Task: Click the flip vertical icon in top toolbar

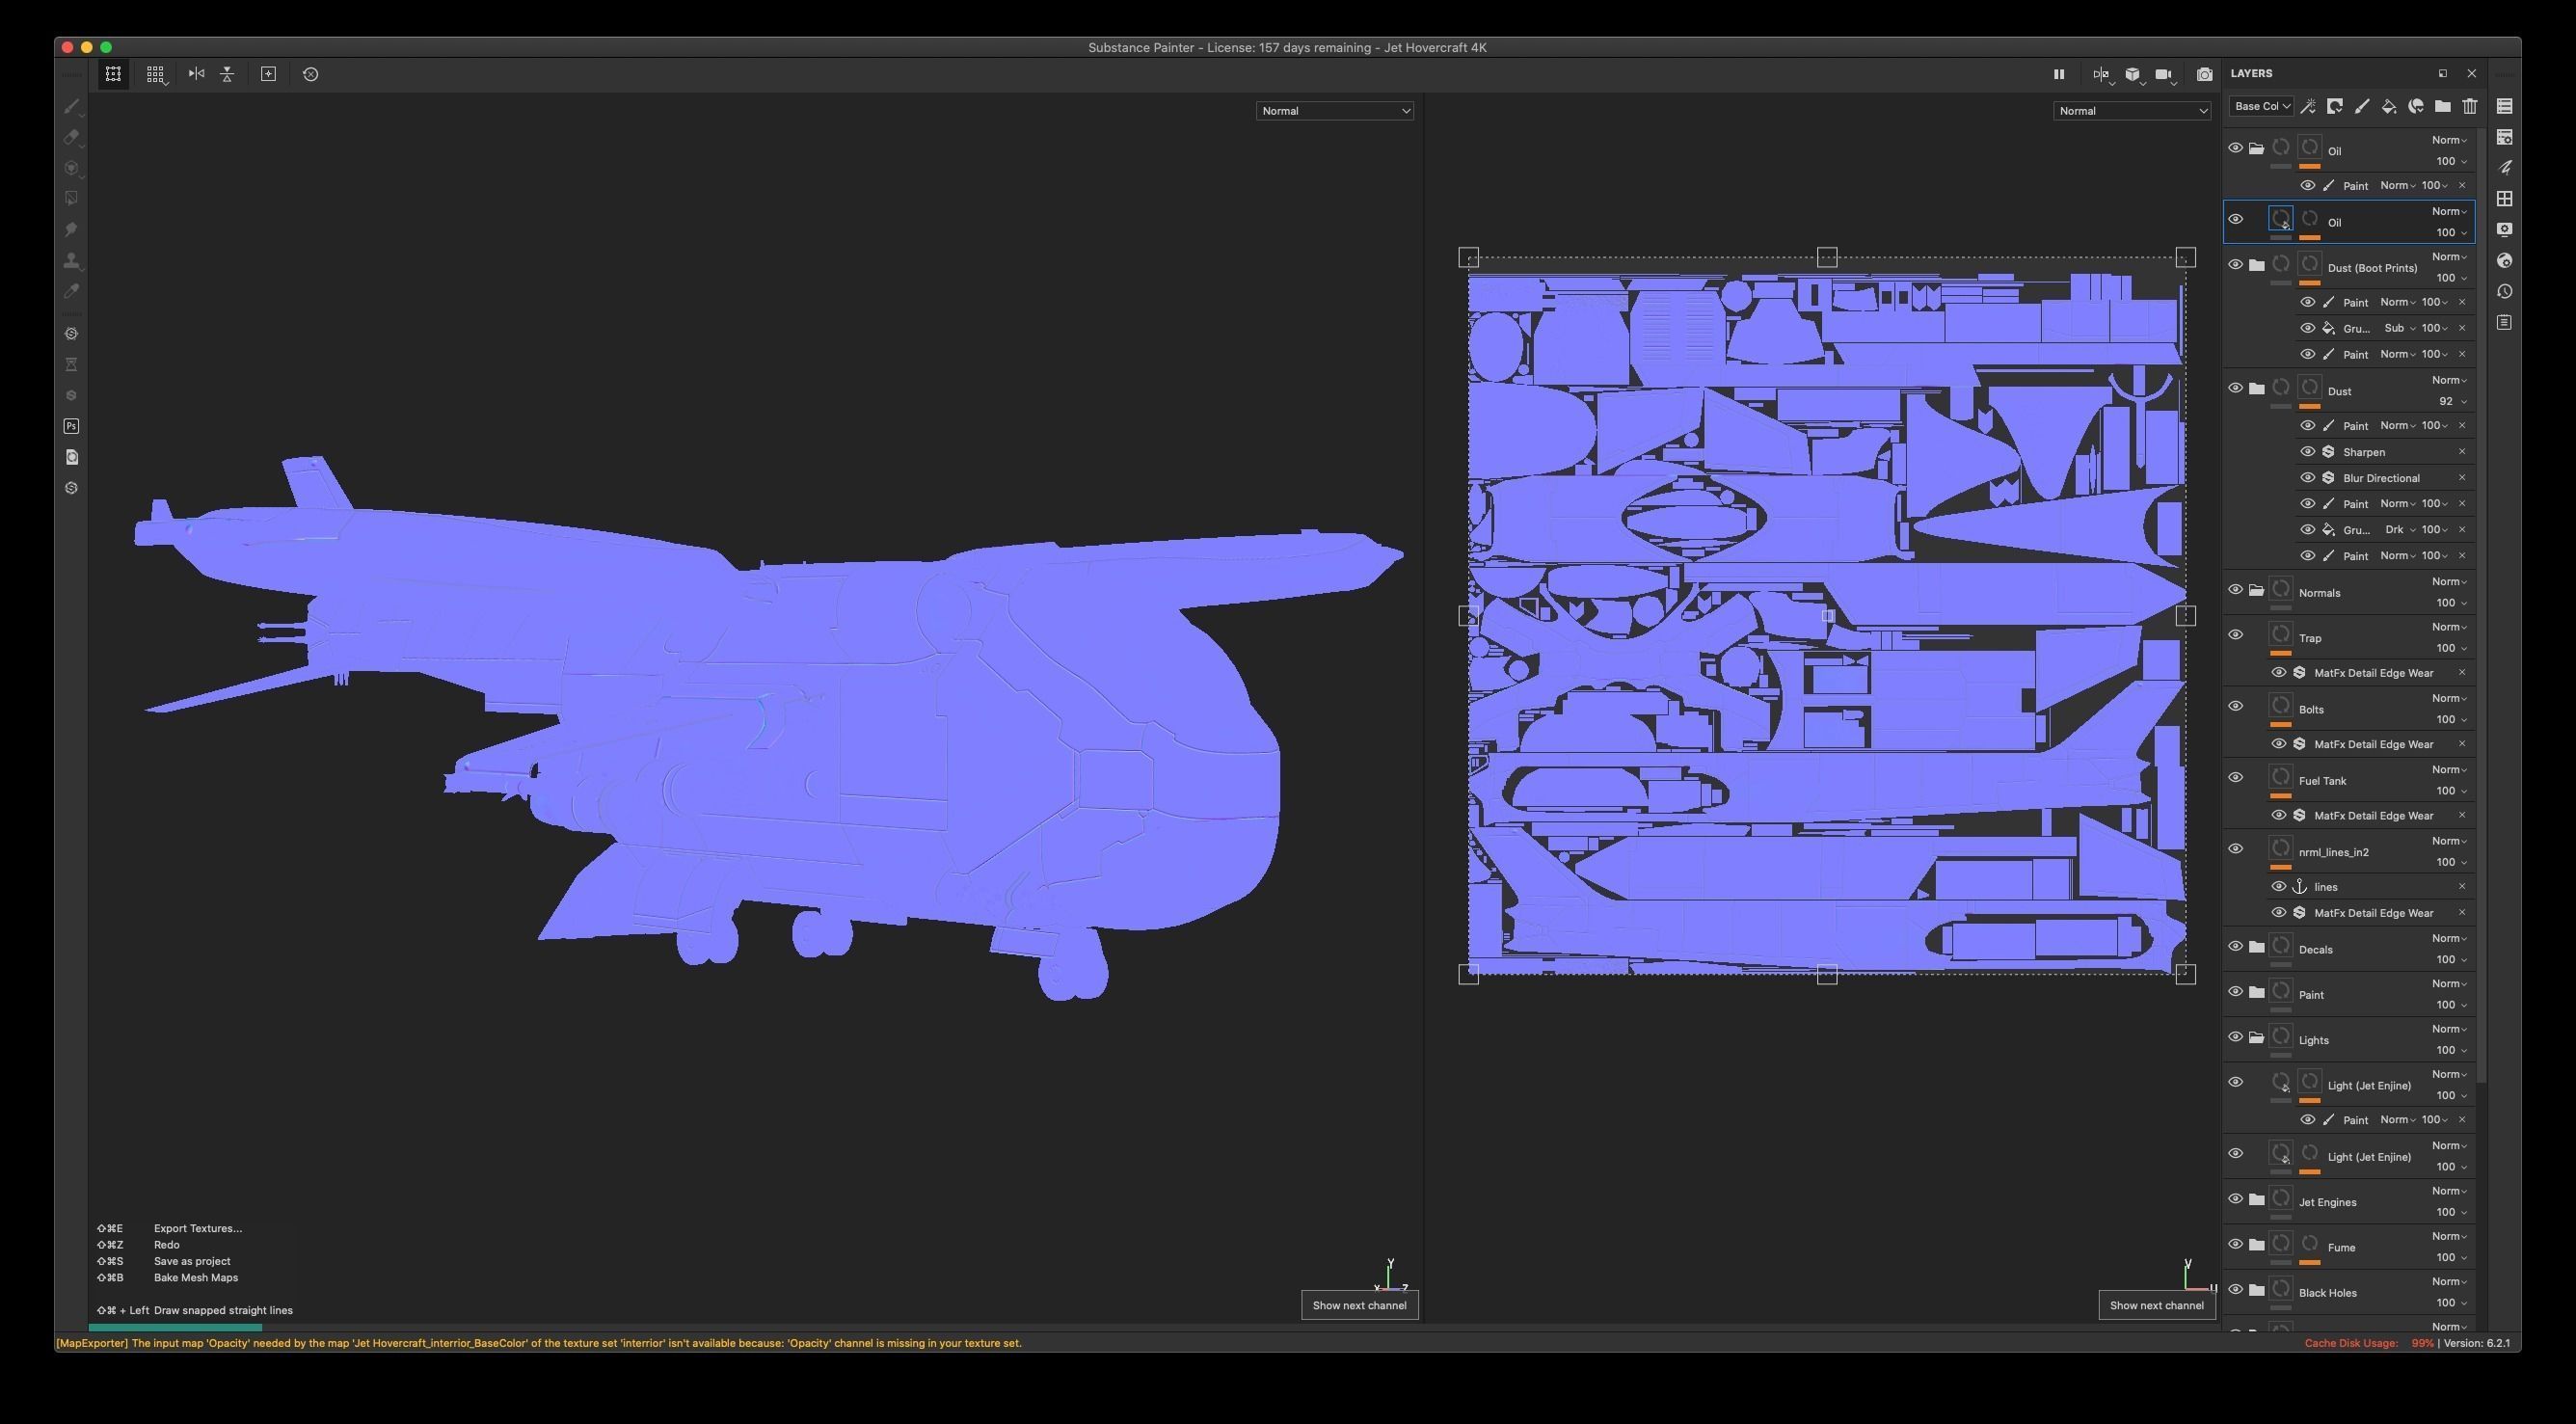Action: tap(227, 74)
